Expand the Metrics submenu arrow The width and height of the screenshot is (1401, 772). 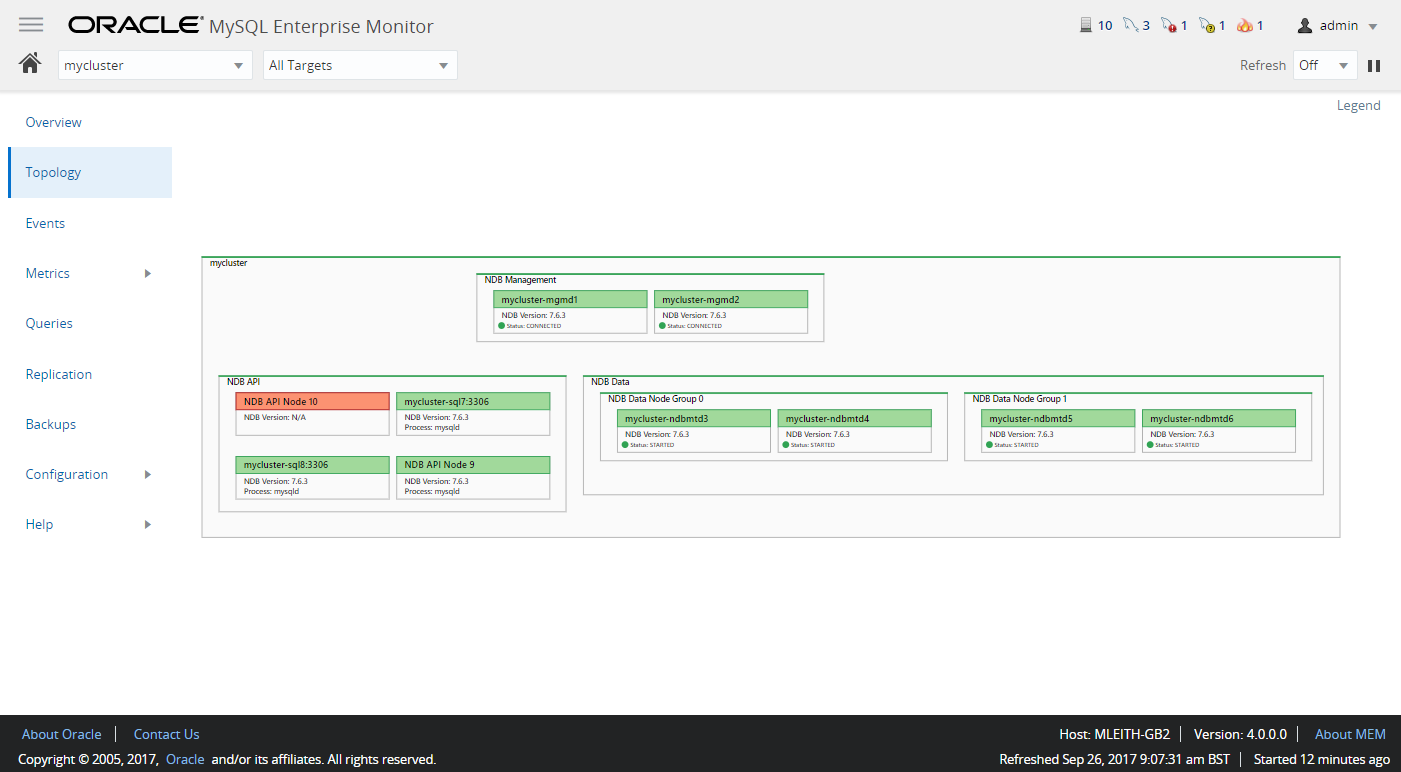coord(148,273)
